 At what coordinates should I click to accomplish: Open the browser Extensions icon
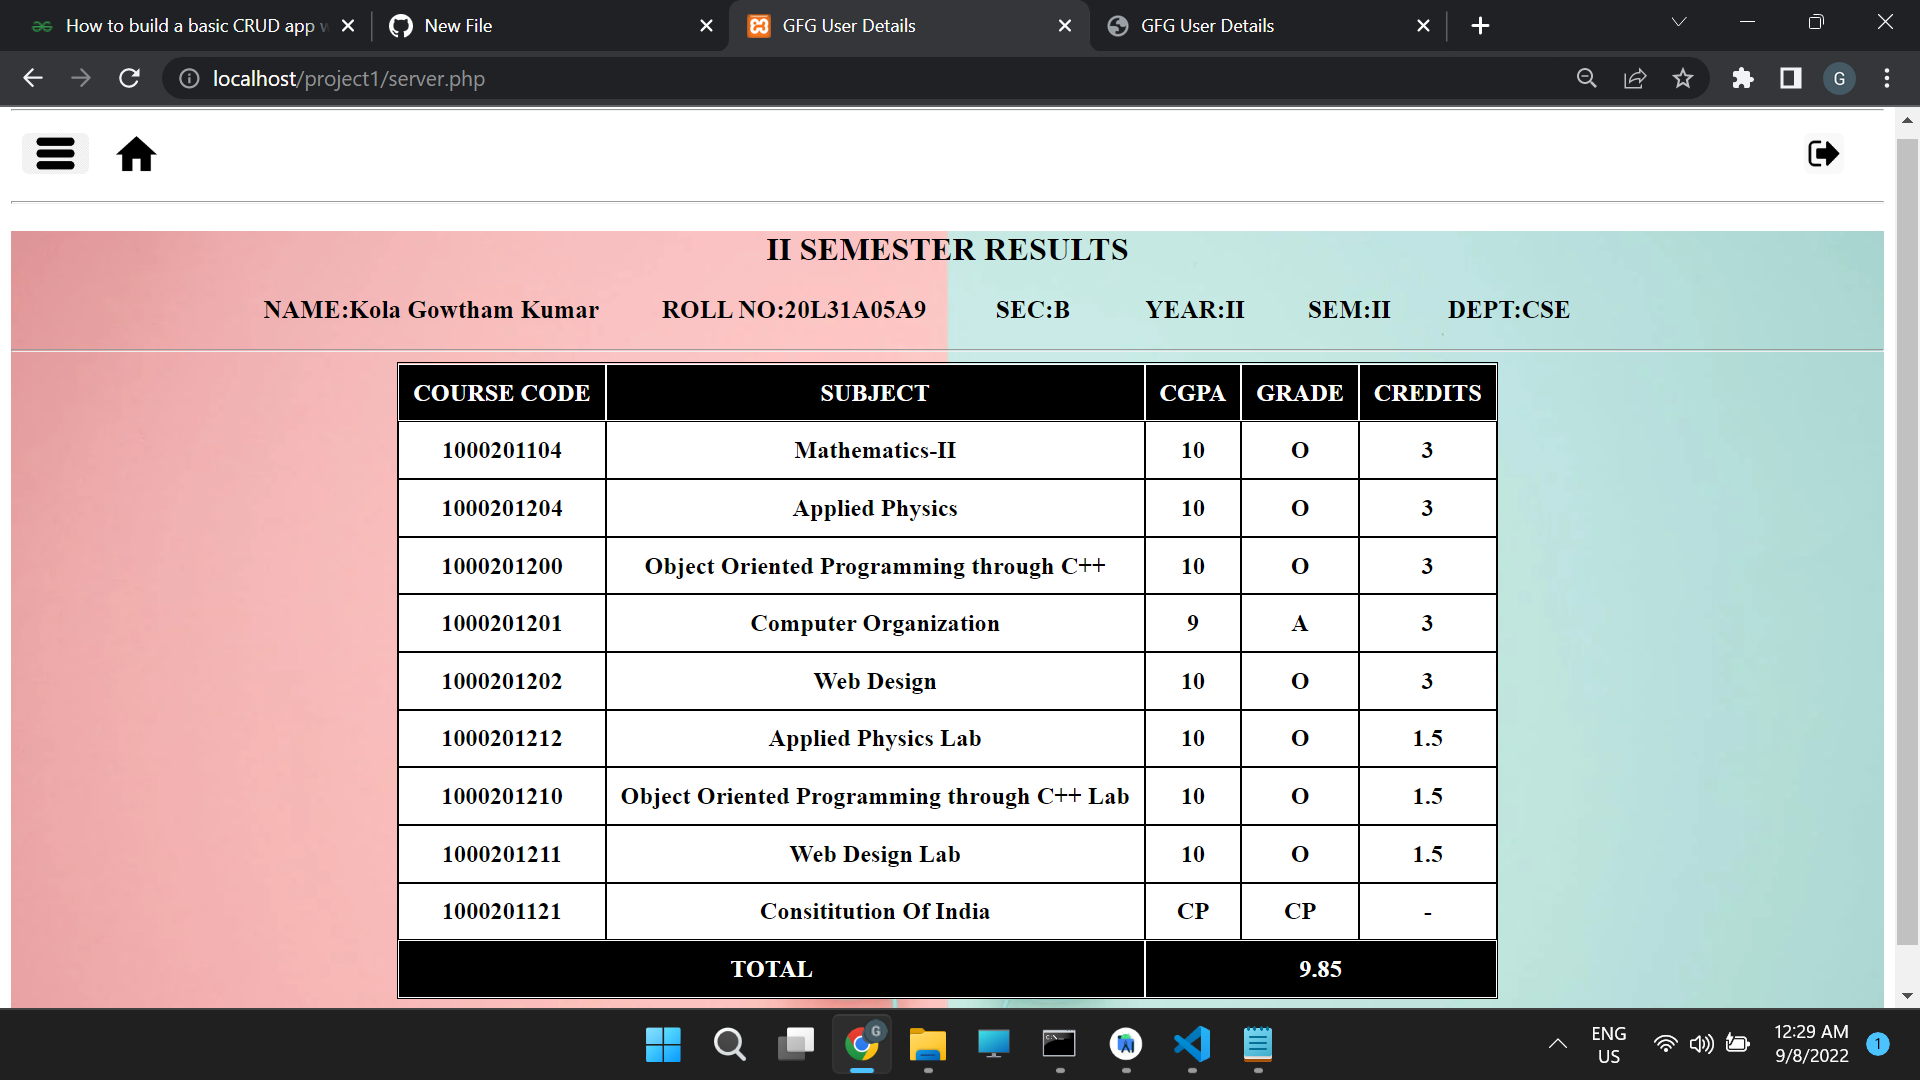click(1742, 78)
